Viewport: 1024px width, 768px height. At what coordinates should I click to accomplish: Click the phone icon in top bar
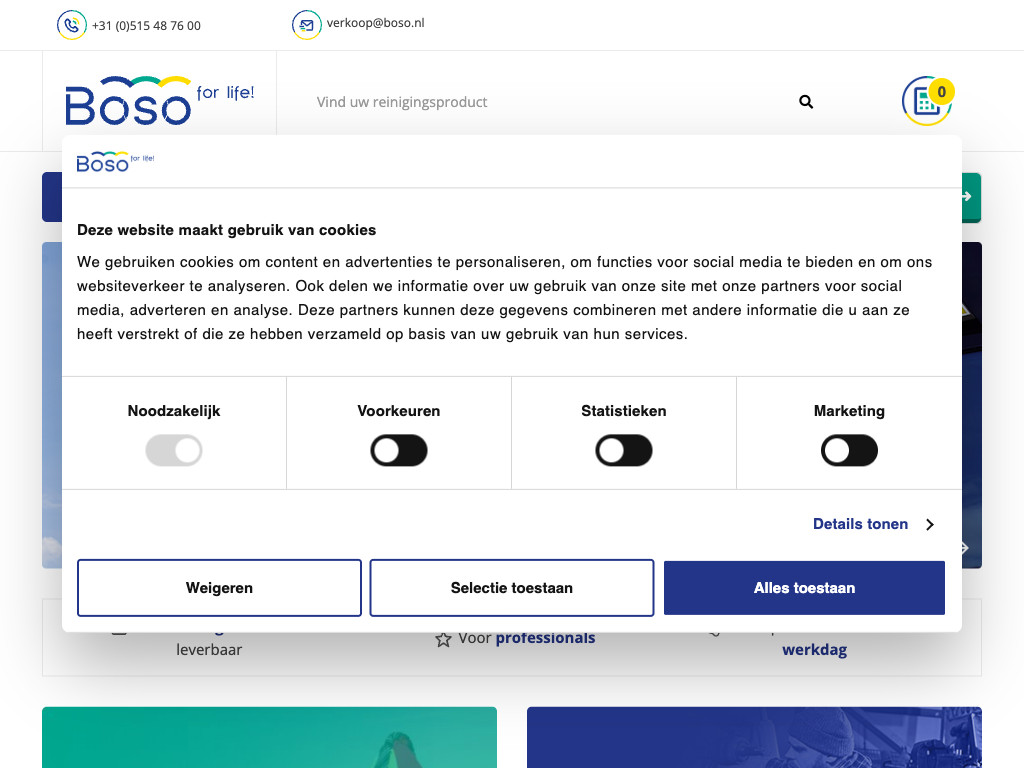click(x=72, y=25)
